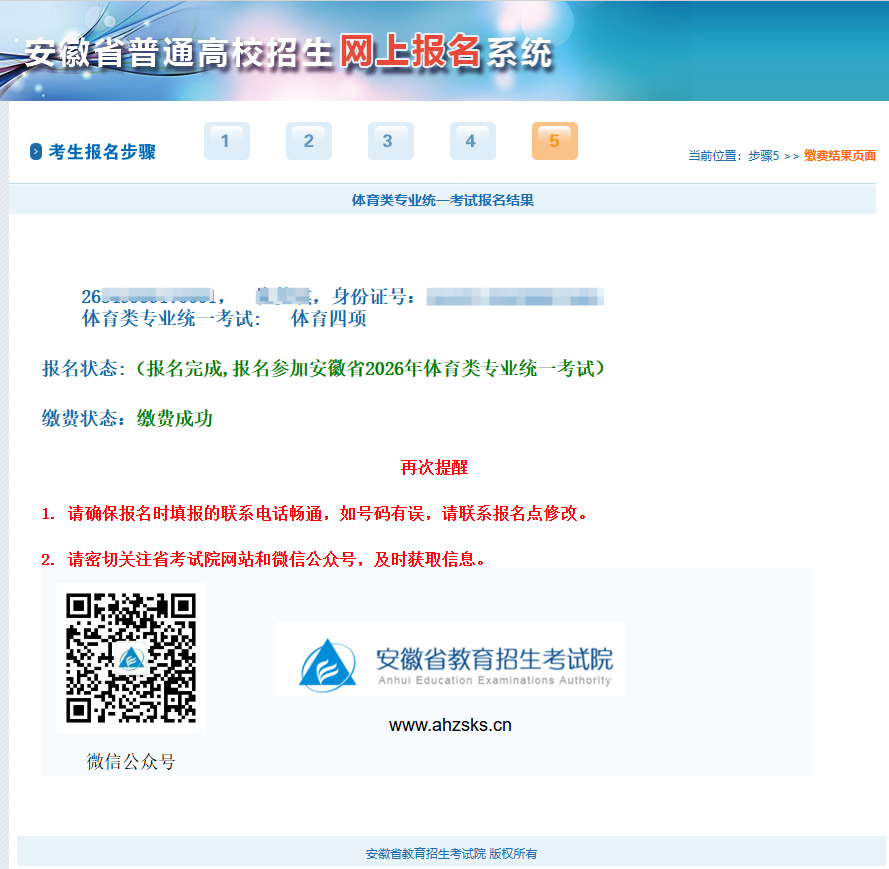
Task: Select the highlighted orange step 5 button
Action: pos(554,140)
